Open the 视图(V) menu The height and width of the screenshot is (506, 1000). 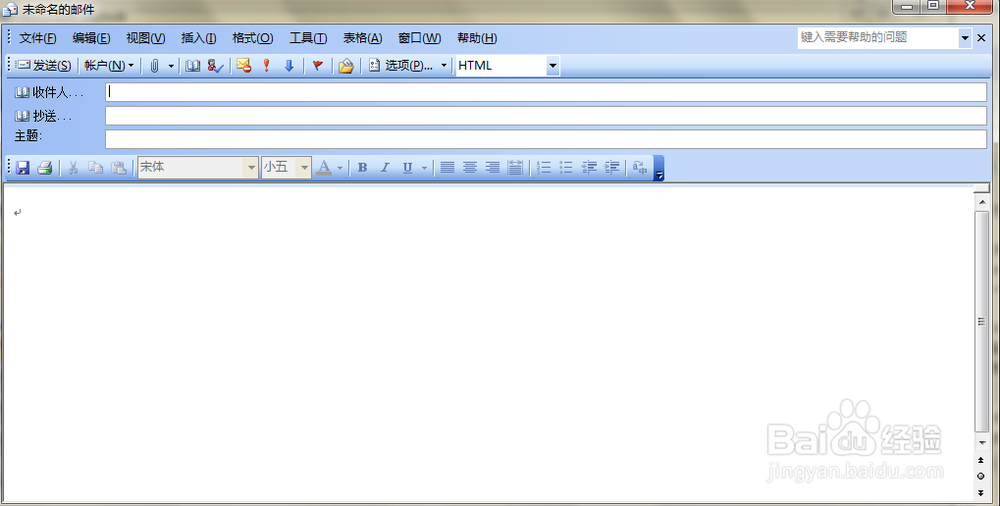click(145, 38)
